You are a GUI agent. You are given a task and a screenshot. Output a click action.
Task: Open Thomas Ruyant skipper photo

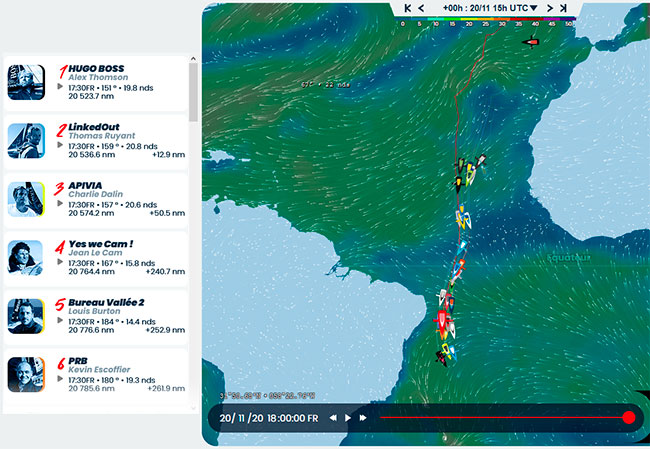coord(26,141)
